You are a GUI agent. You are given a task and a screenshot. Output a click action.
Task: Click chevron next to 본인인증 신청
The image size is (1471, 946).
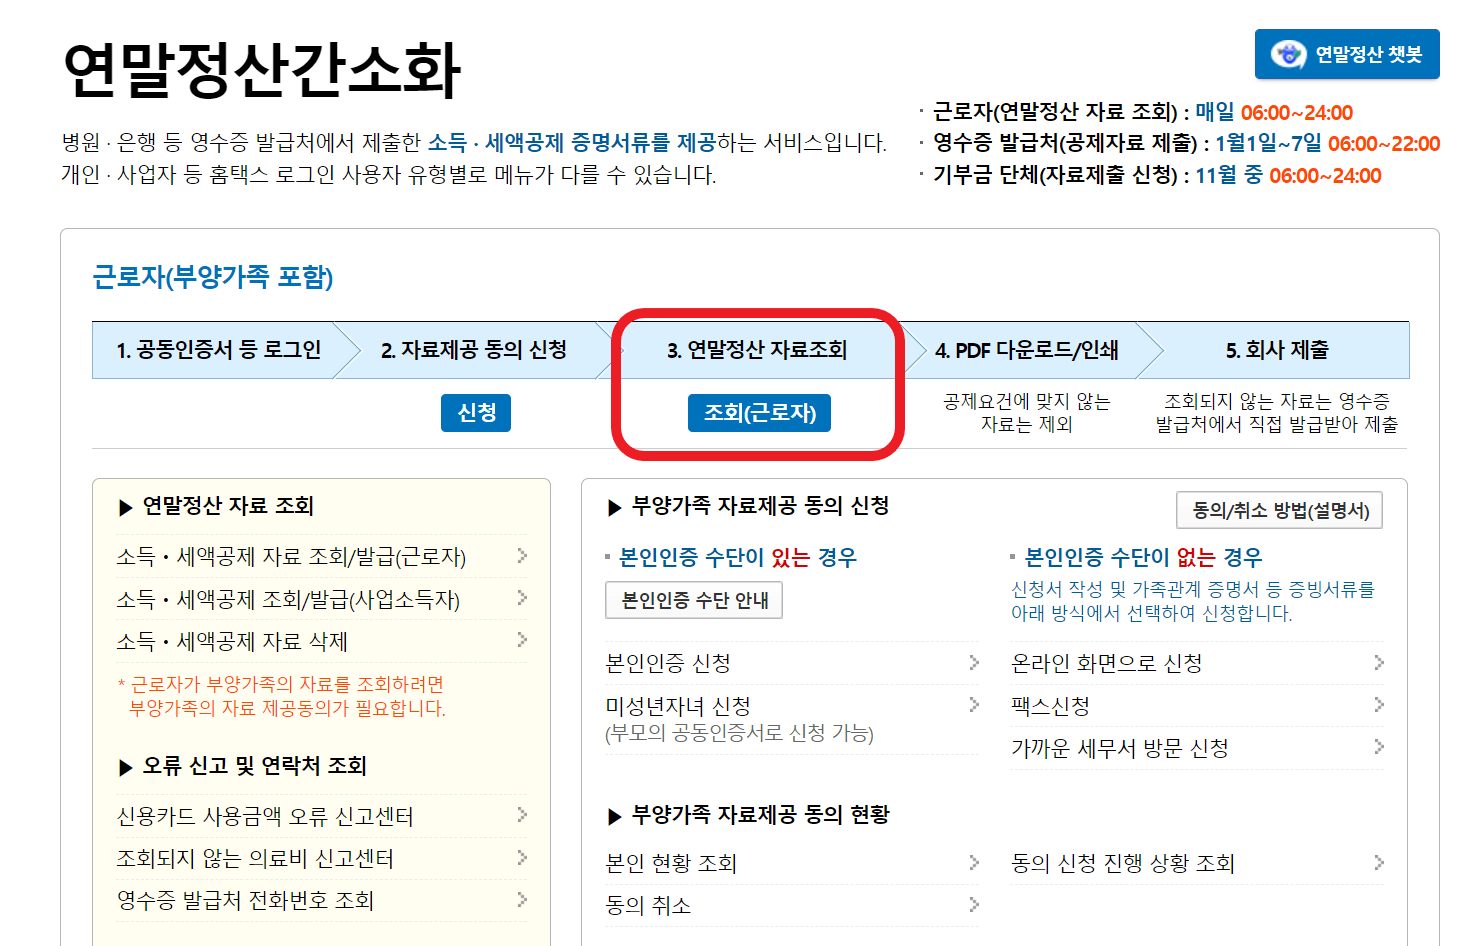(x=974, y=662)
